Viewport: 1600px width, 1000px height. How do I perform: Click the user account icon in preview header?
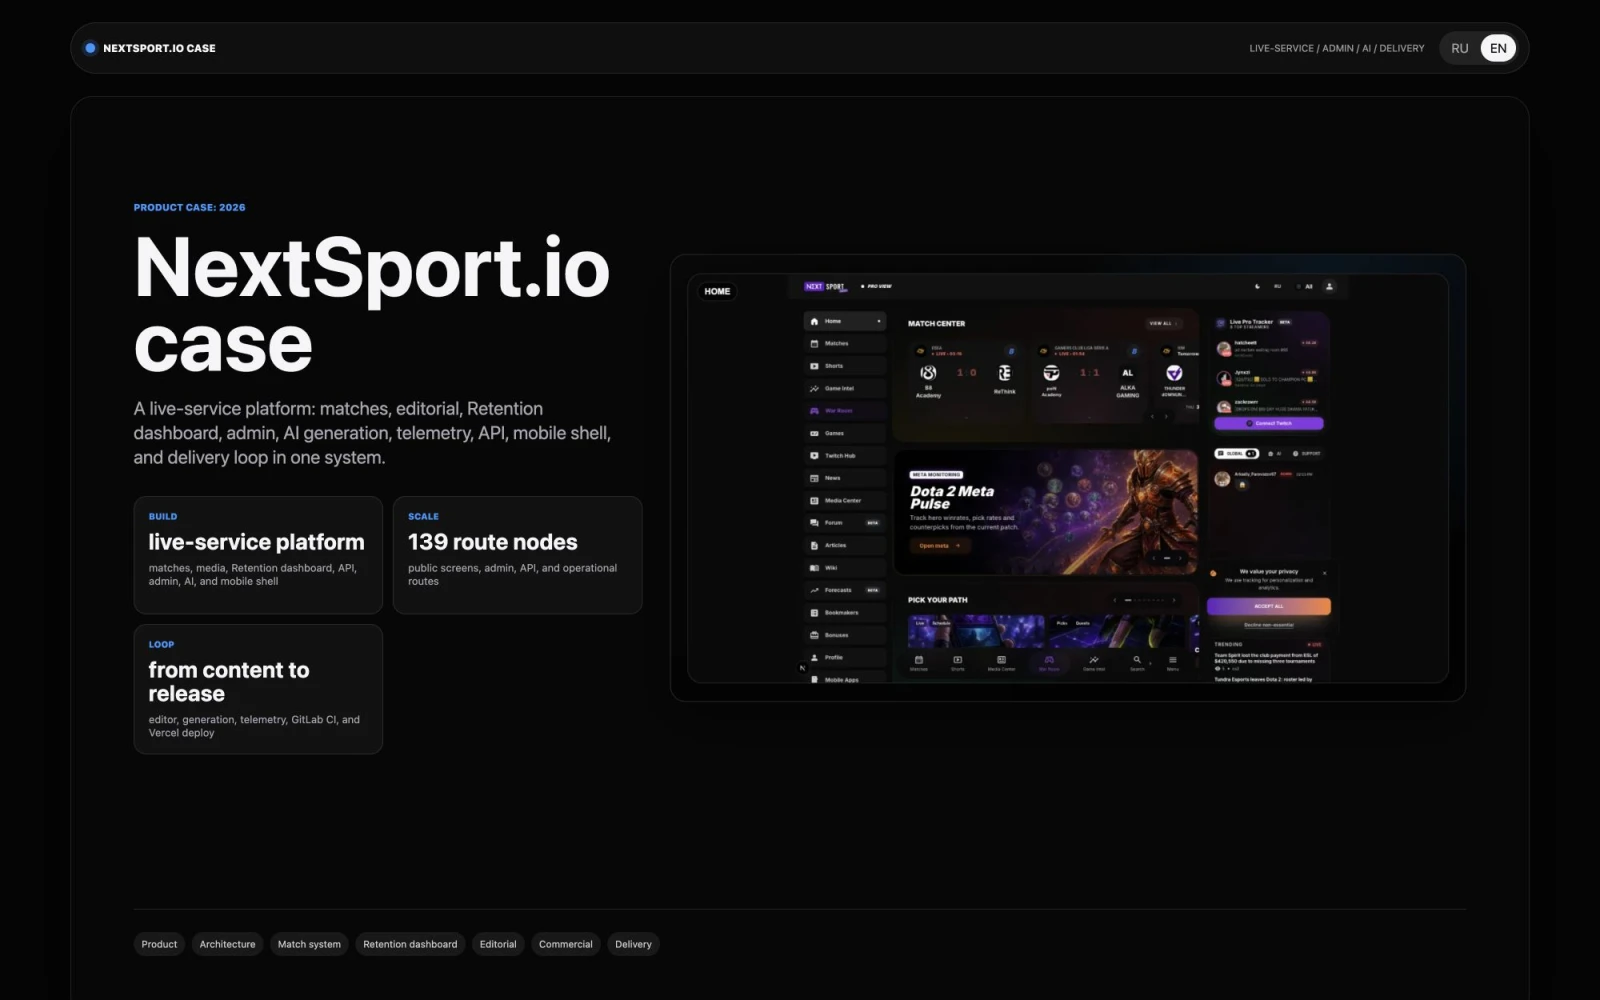pyautogui.click(x=1329, y=286)
